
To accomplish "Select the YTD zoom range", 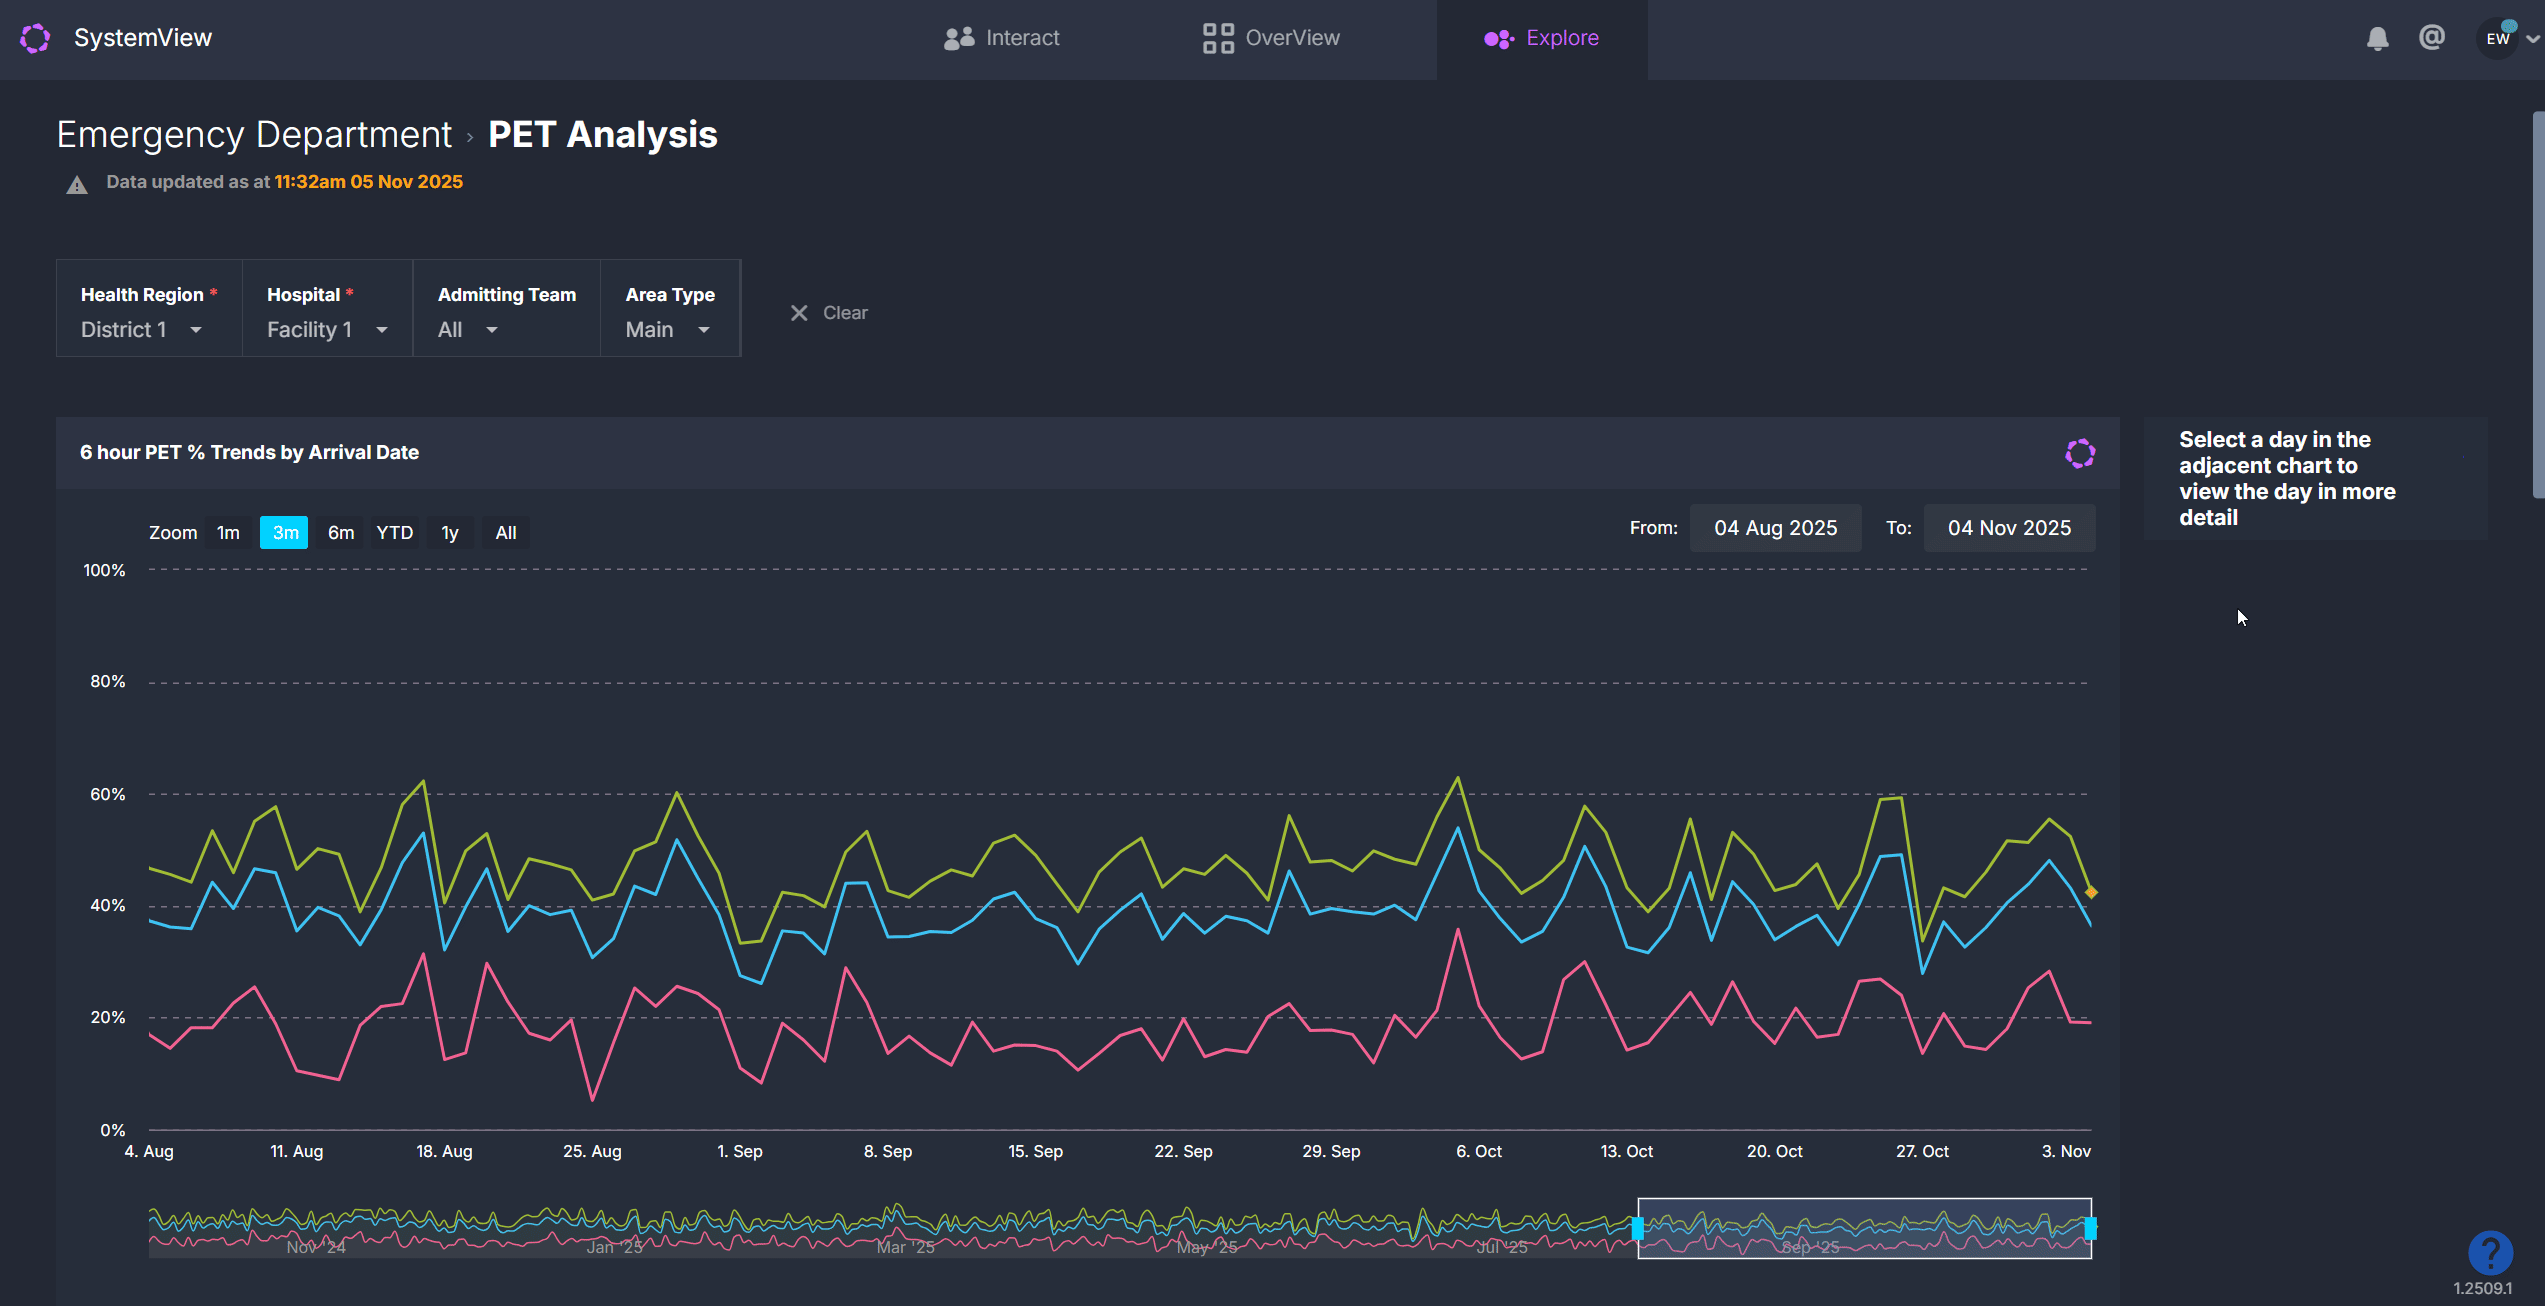I will click(394, 533).
